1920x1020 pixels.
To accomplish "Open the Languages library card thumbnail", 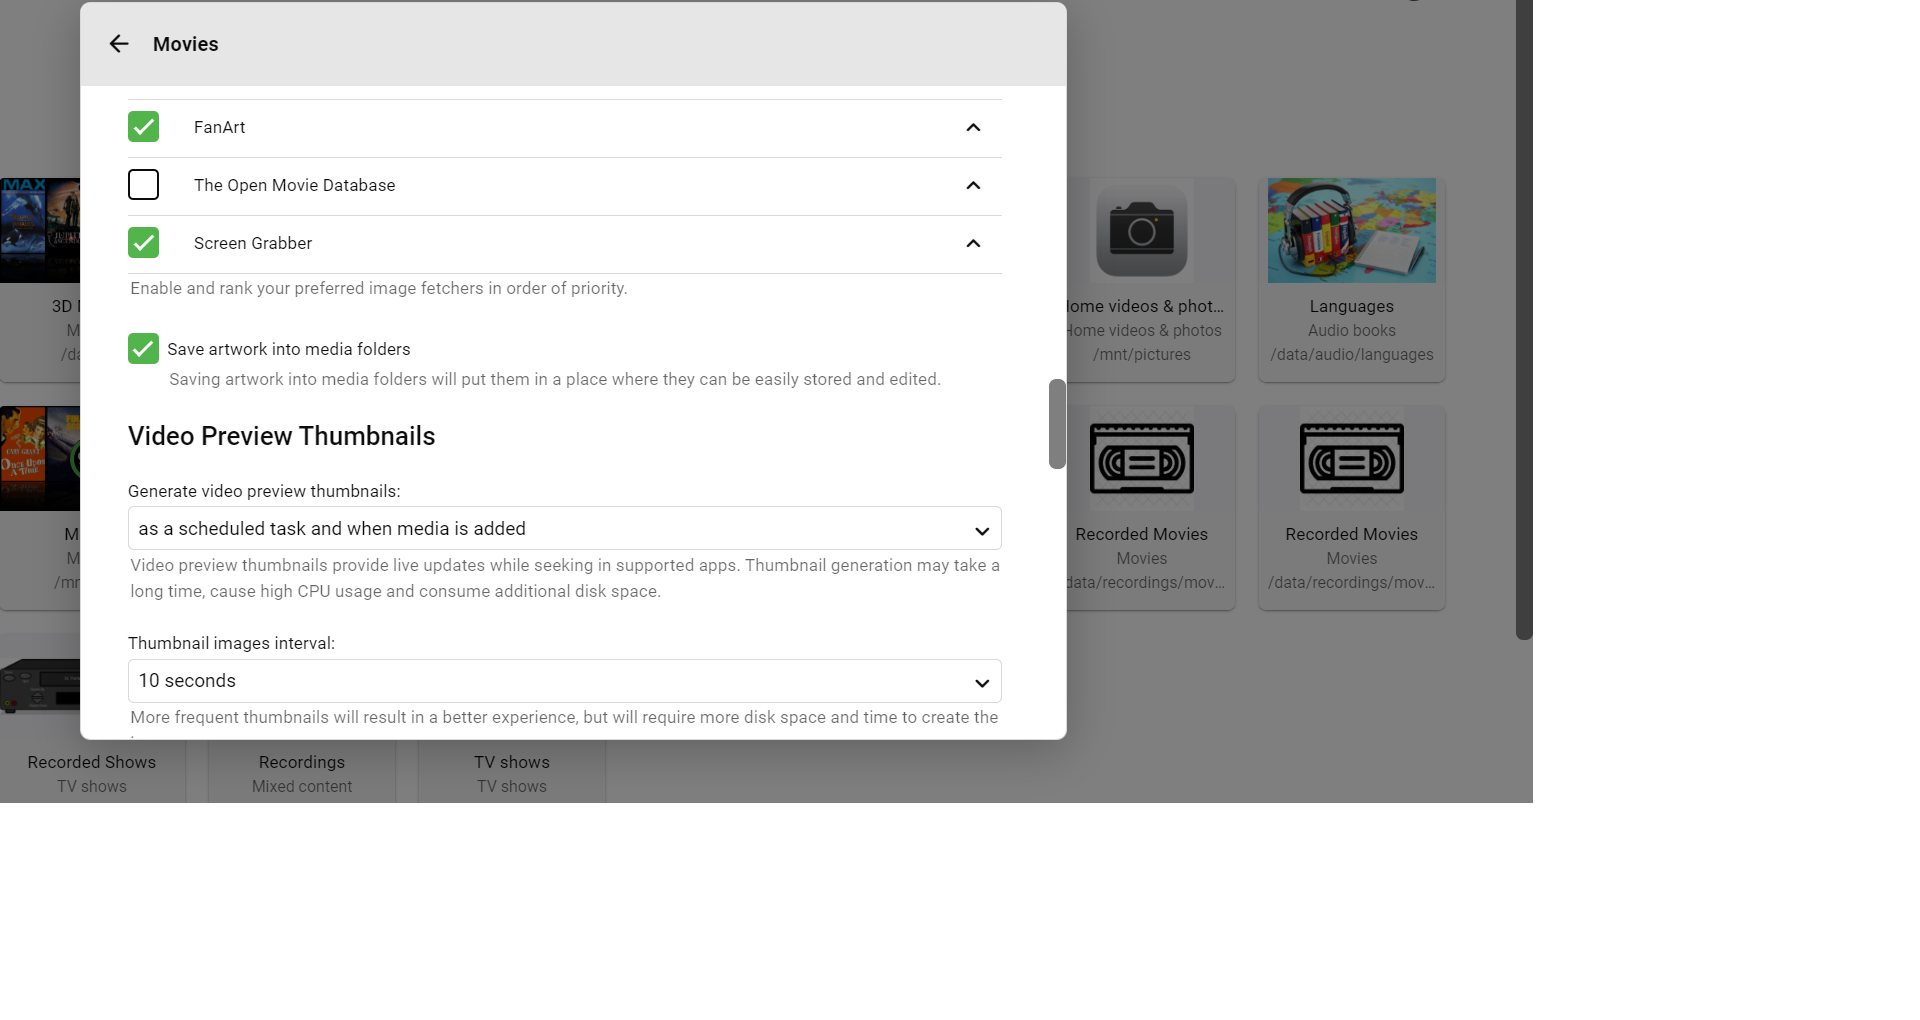I will click(x=1351, y=230).
